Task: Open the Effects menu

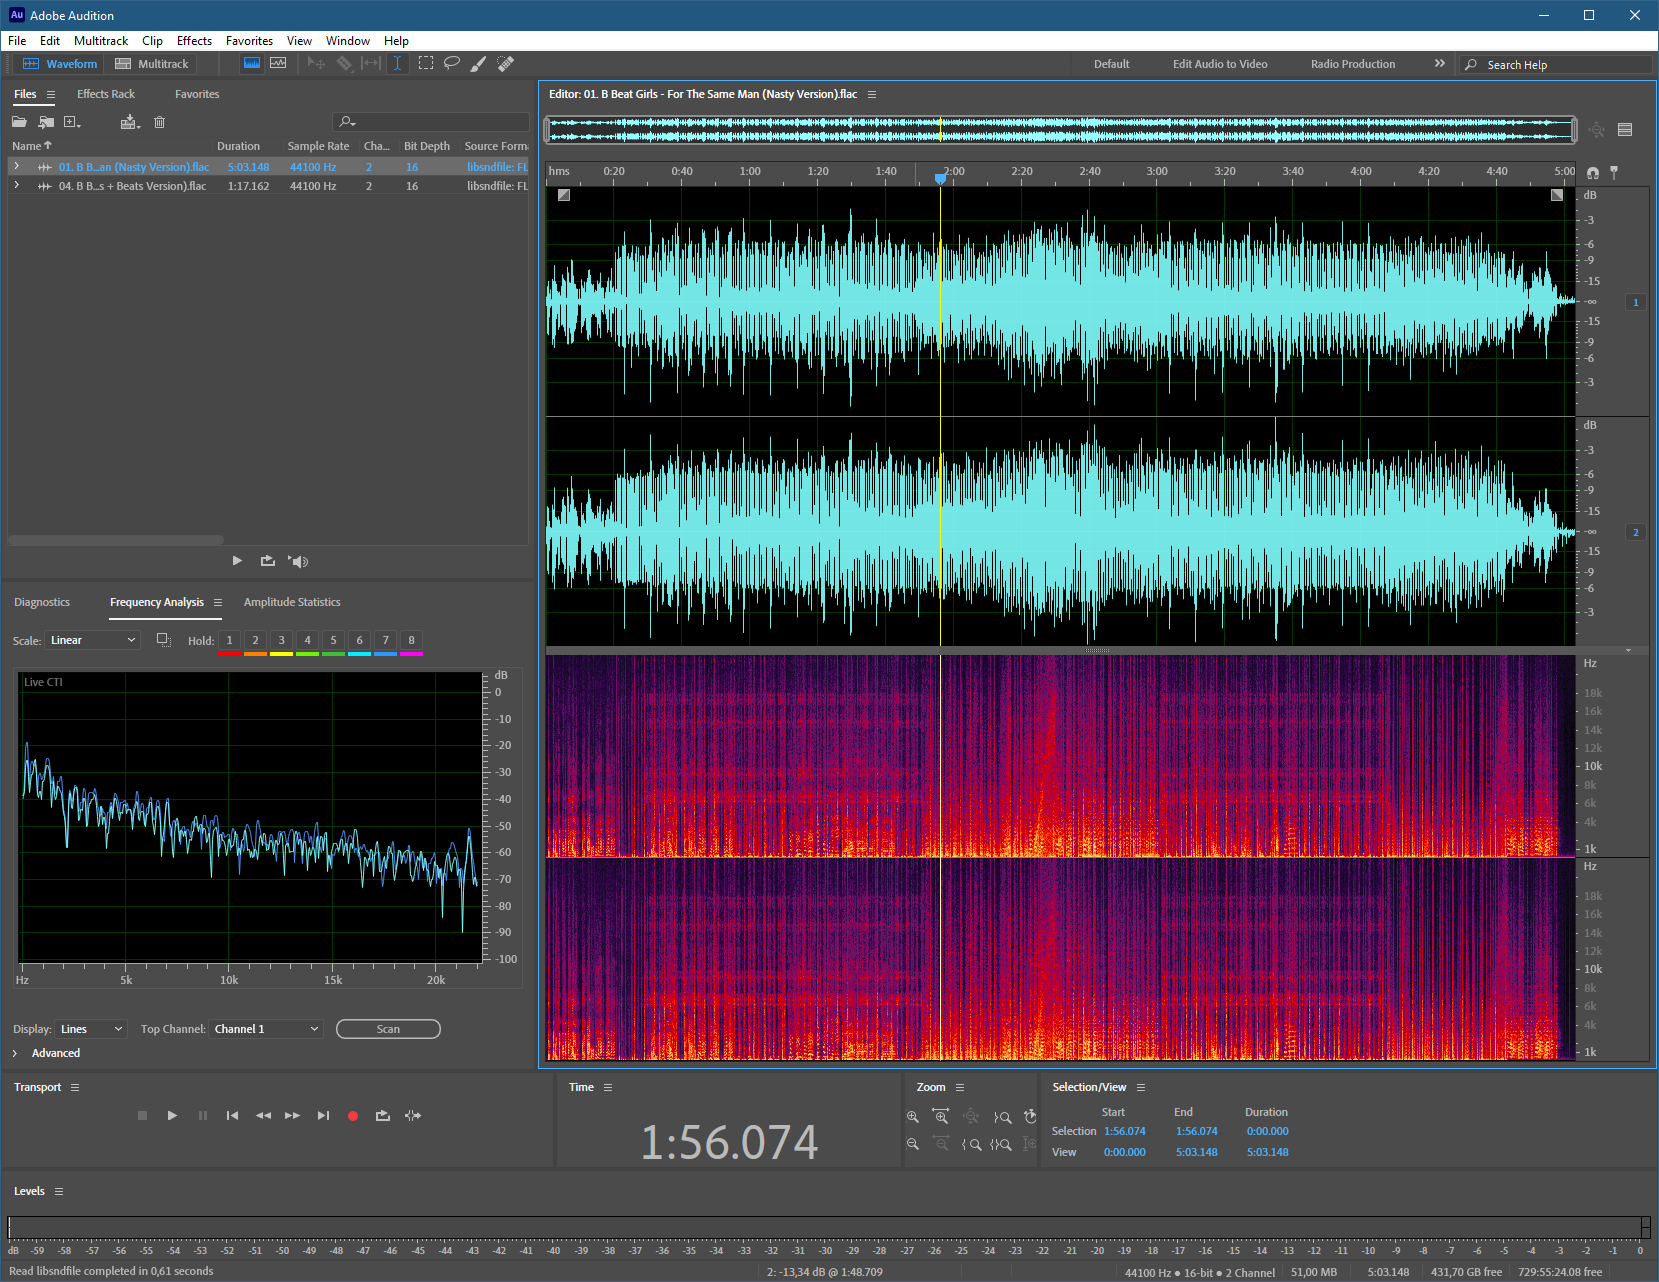Action: click(x=194, y=41)
